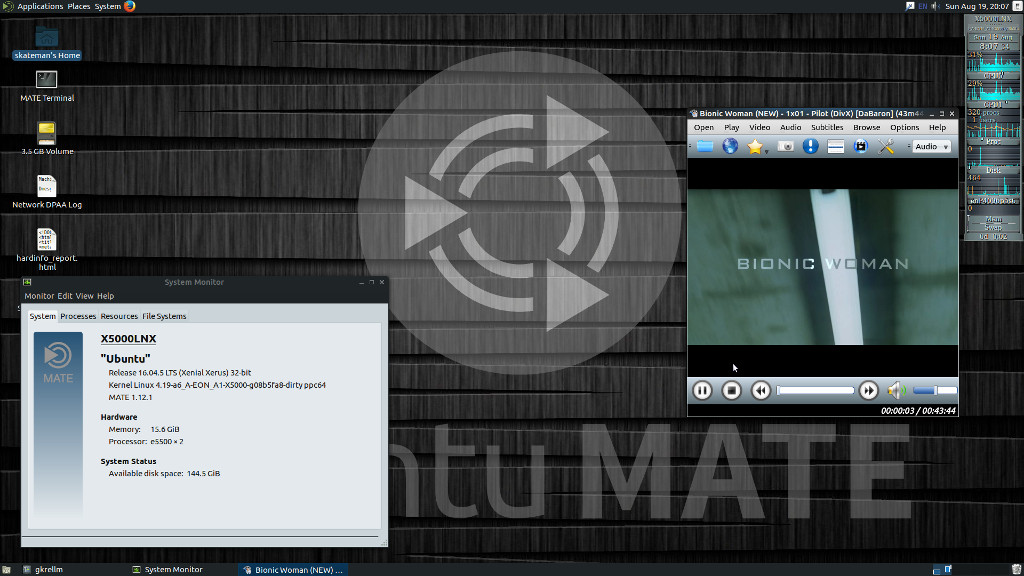
Task: Click the Kernel Linux 4.19 version line
Action: pos(217,385)
